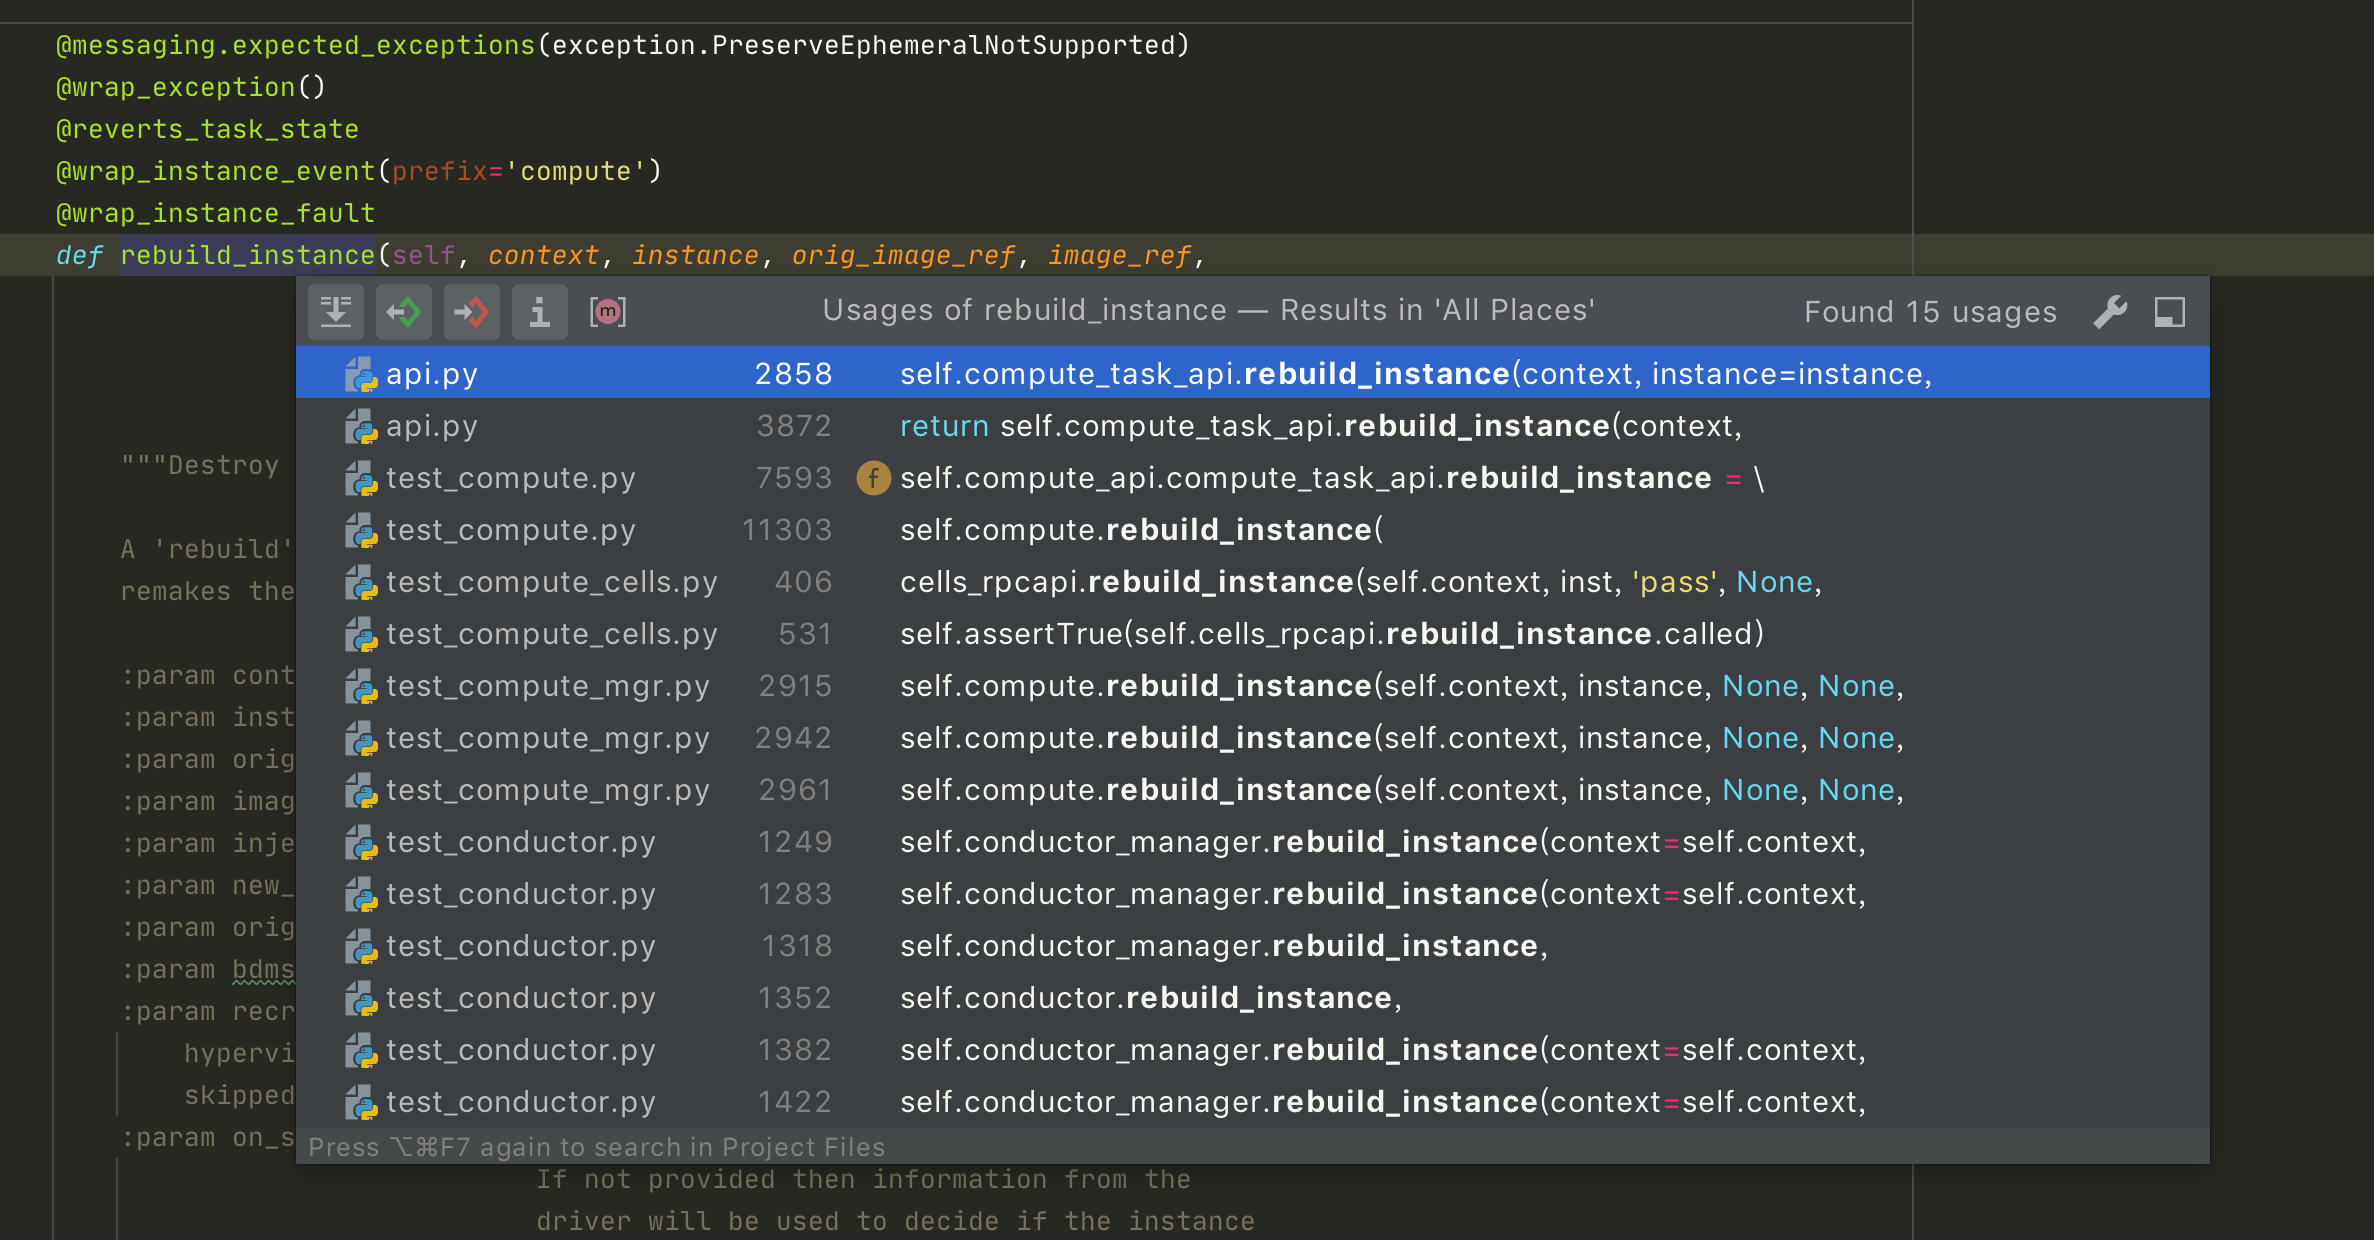
Task: Toggle the red write access filter
Action: click(471, 312)
